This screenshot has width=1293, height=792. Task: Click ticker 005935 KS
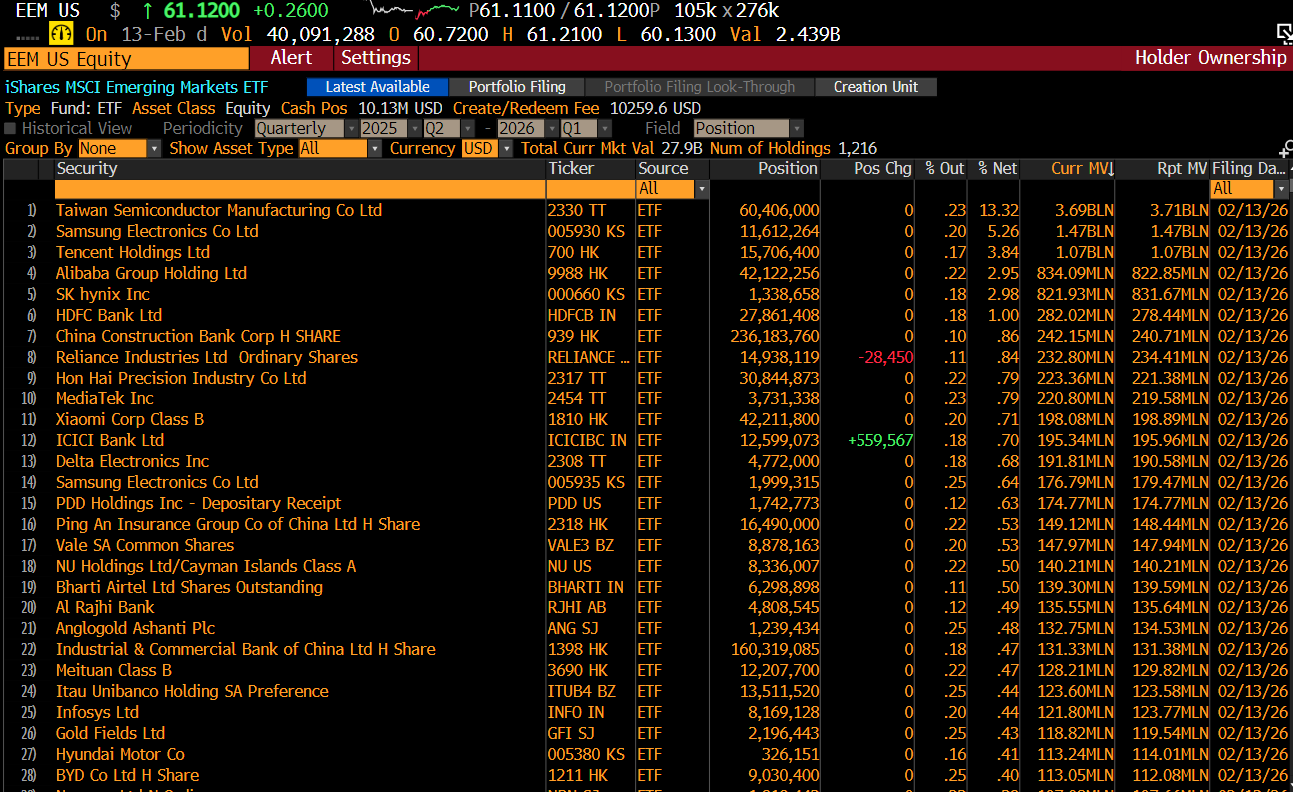point(586,482)
